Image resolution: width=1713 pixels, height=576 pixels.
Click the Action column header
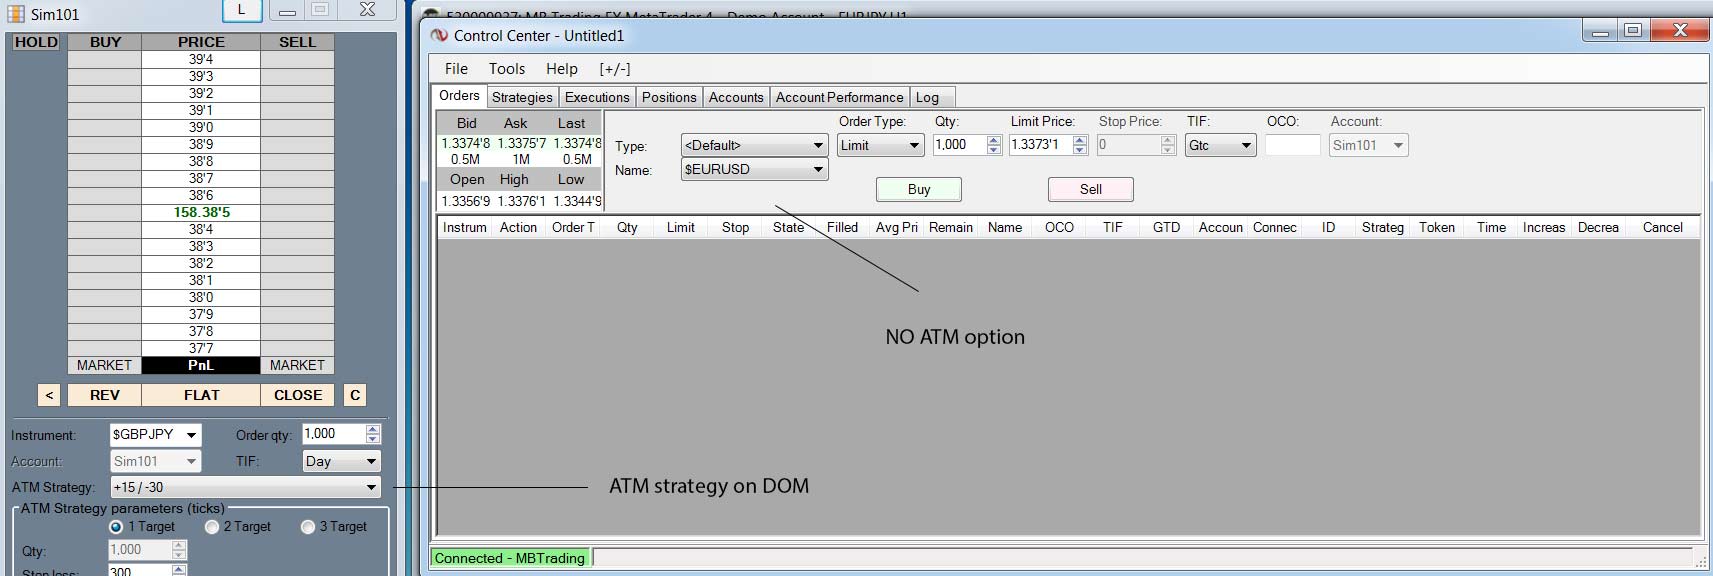518,227
